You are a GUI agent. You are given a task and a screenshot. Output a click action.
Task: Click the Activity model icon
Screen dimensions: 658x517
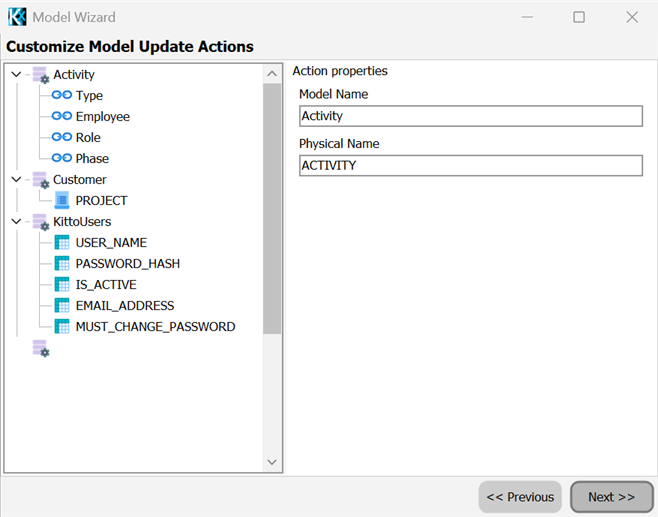[41, 75]
